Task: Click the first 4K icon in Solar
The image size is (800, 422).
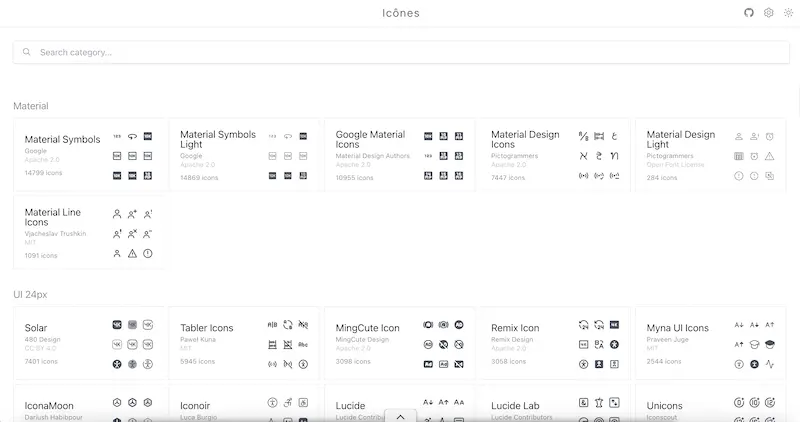Action: 117,325
